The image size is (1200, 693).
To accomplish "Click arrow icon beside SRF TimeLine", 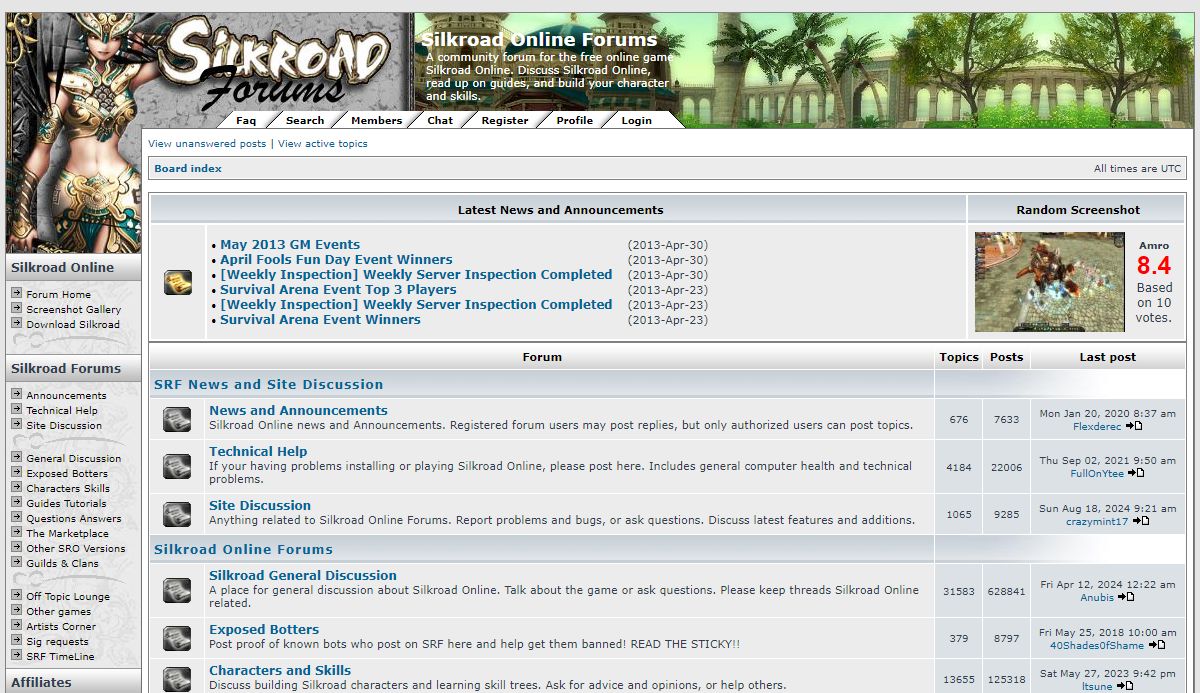I will coord(17,656).
